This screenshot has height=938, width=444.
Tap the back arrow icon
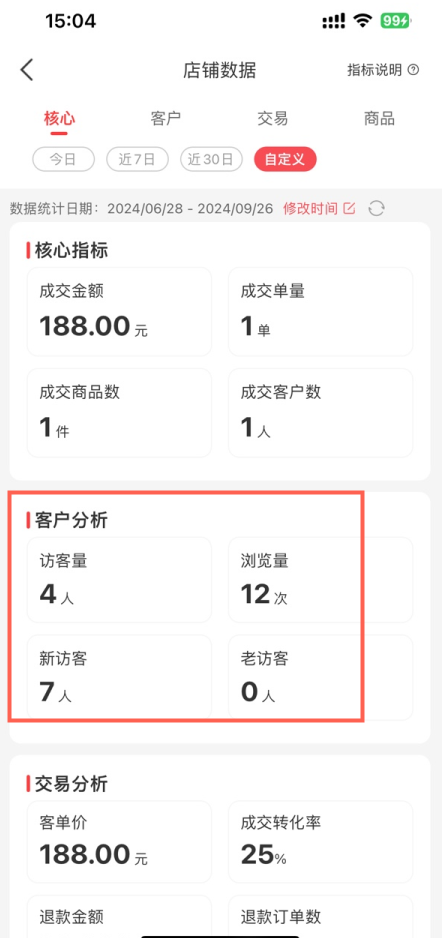27,70
